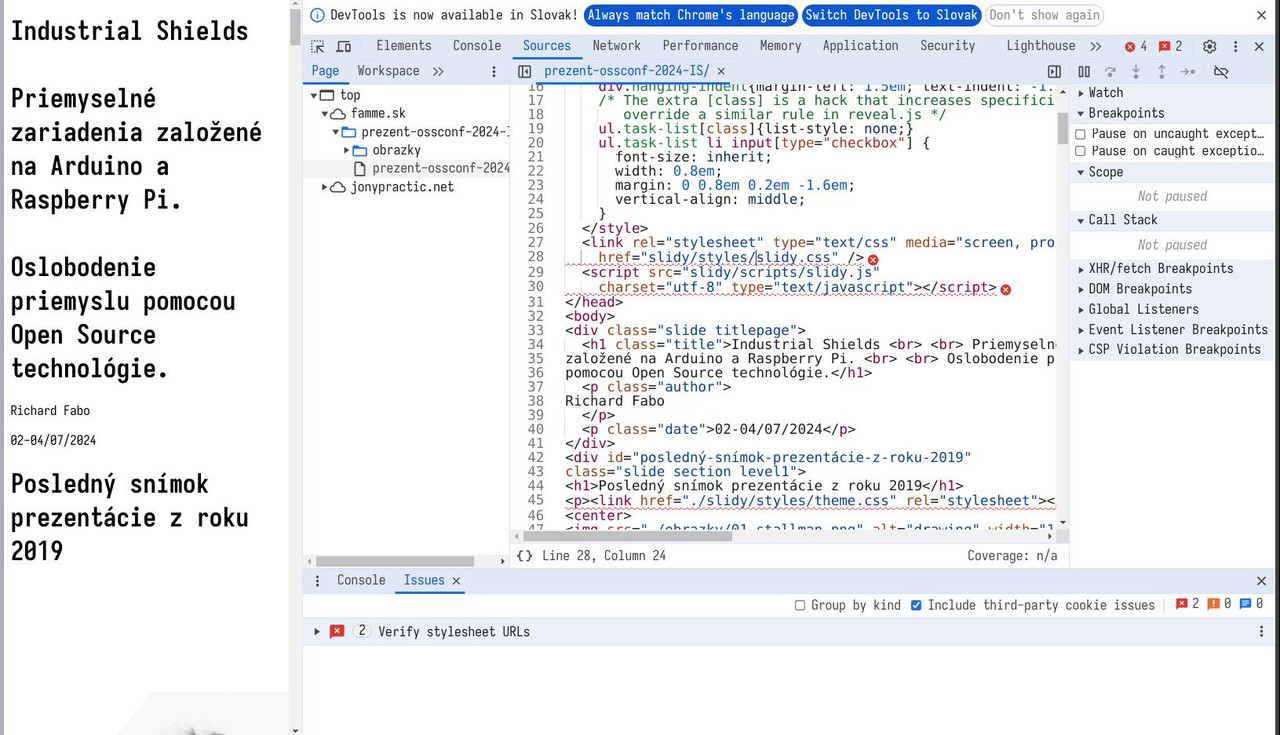Open the Performance tab
This screenshot has height=735, width=1280.
coord(700,46)
